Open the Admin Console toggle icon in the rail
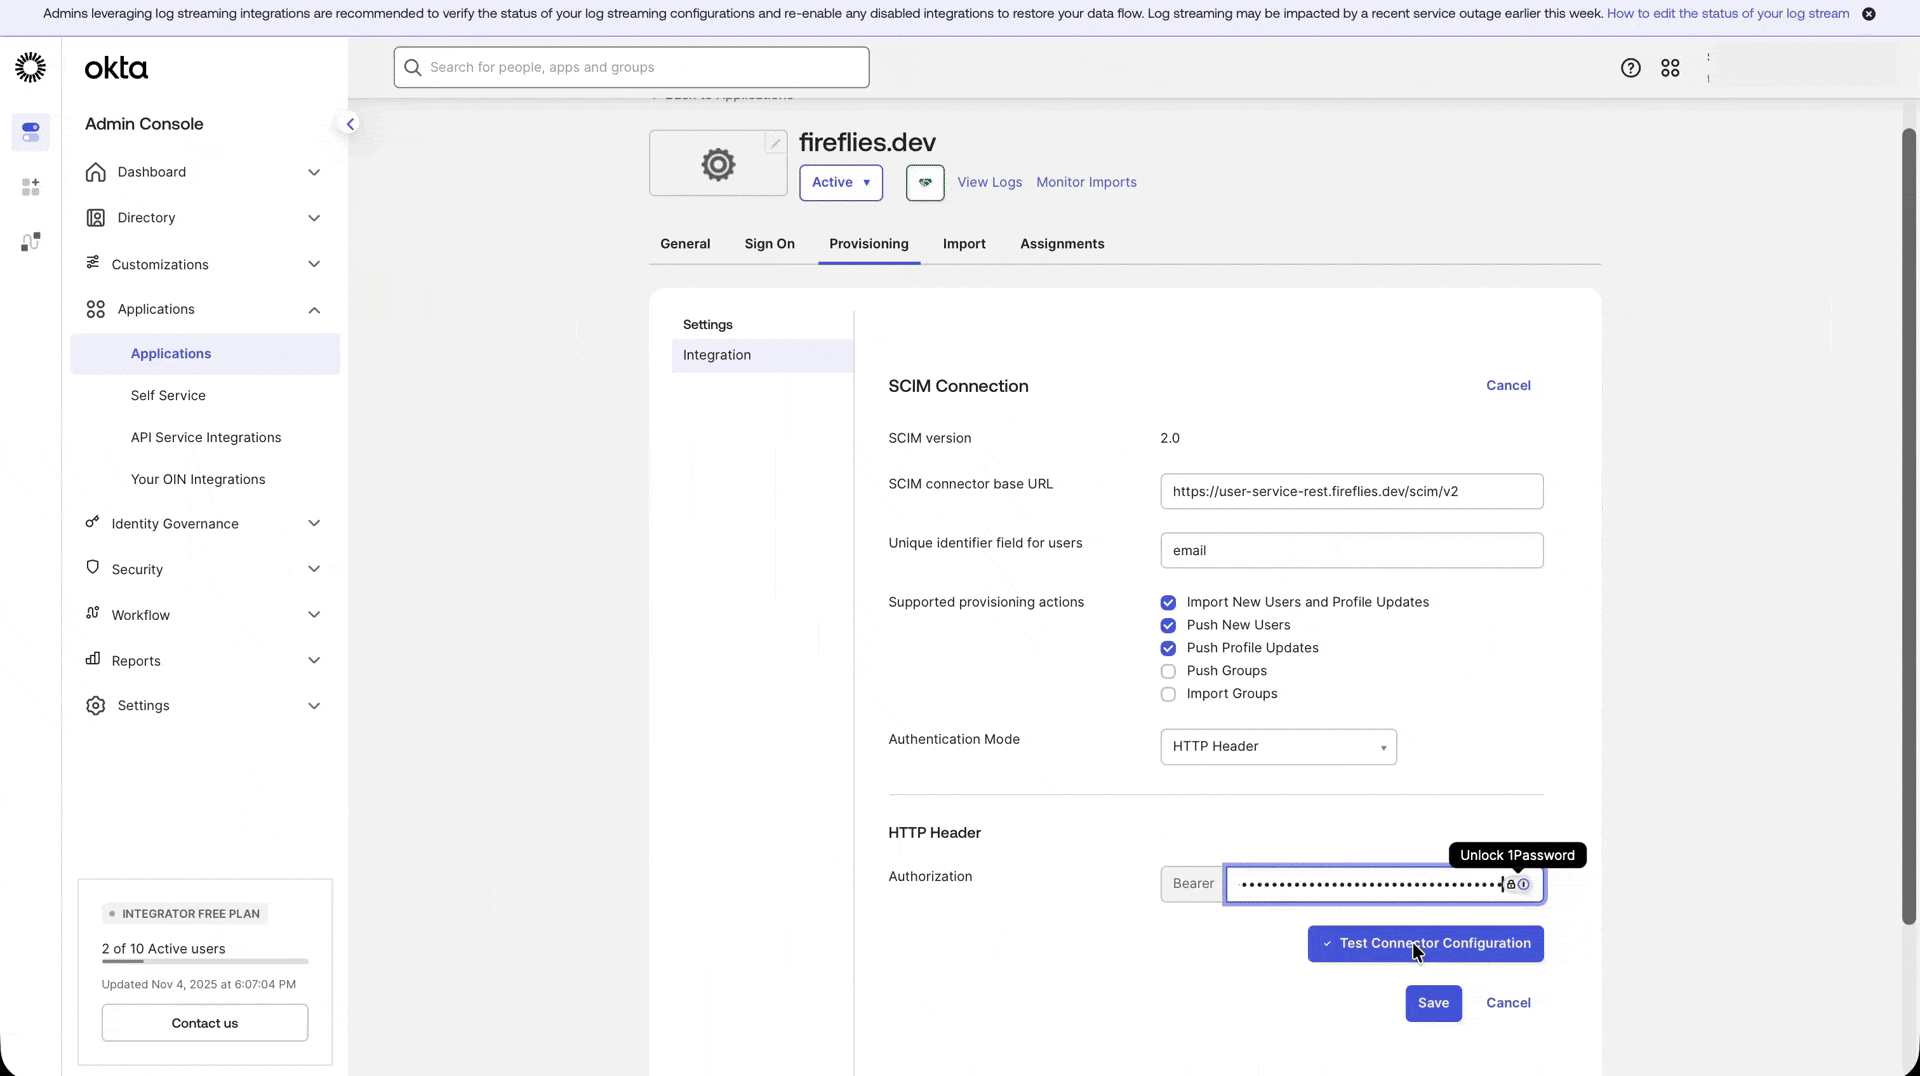Viewport: 1920px width, 1076px height. (31, 131)
